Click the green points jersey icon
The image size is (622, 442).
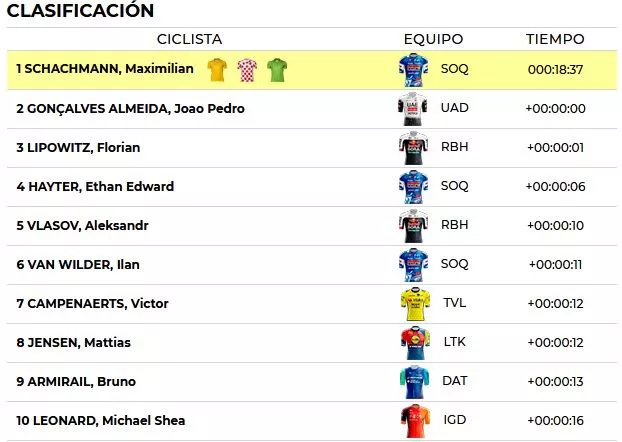[276, 70]
